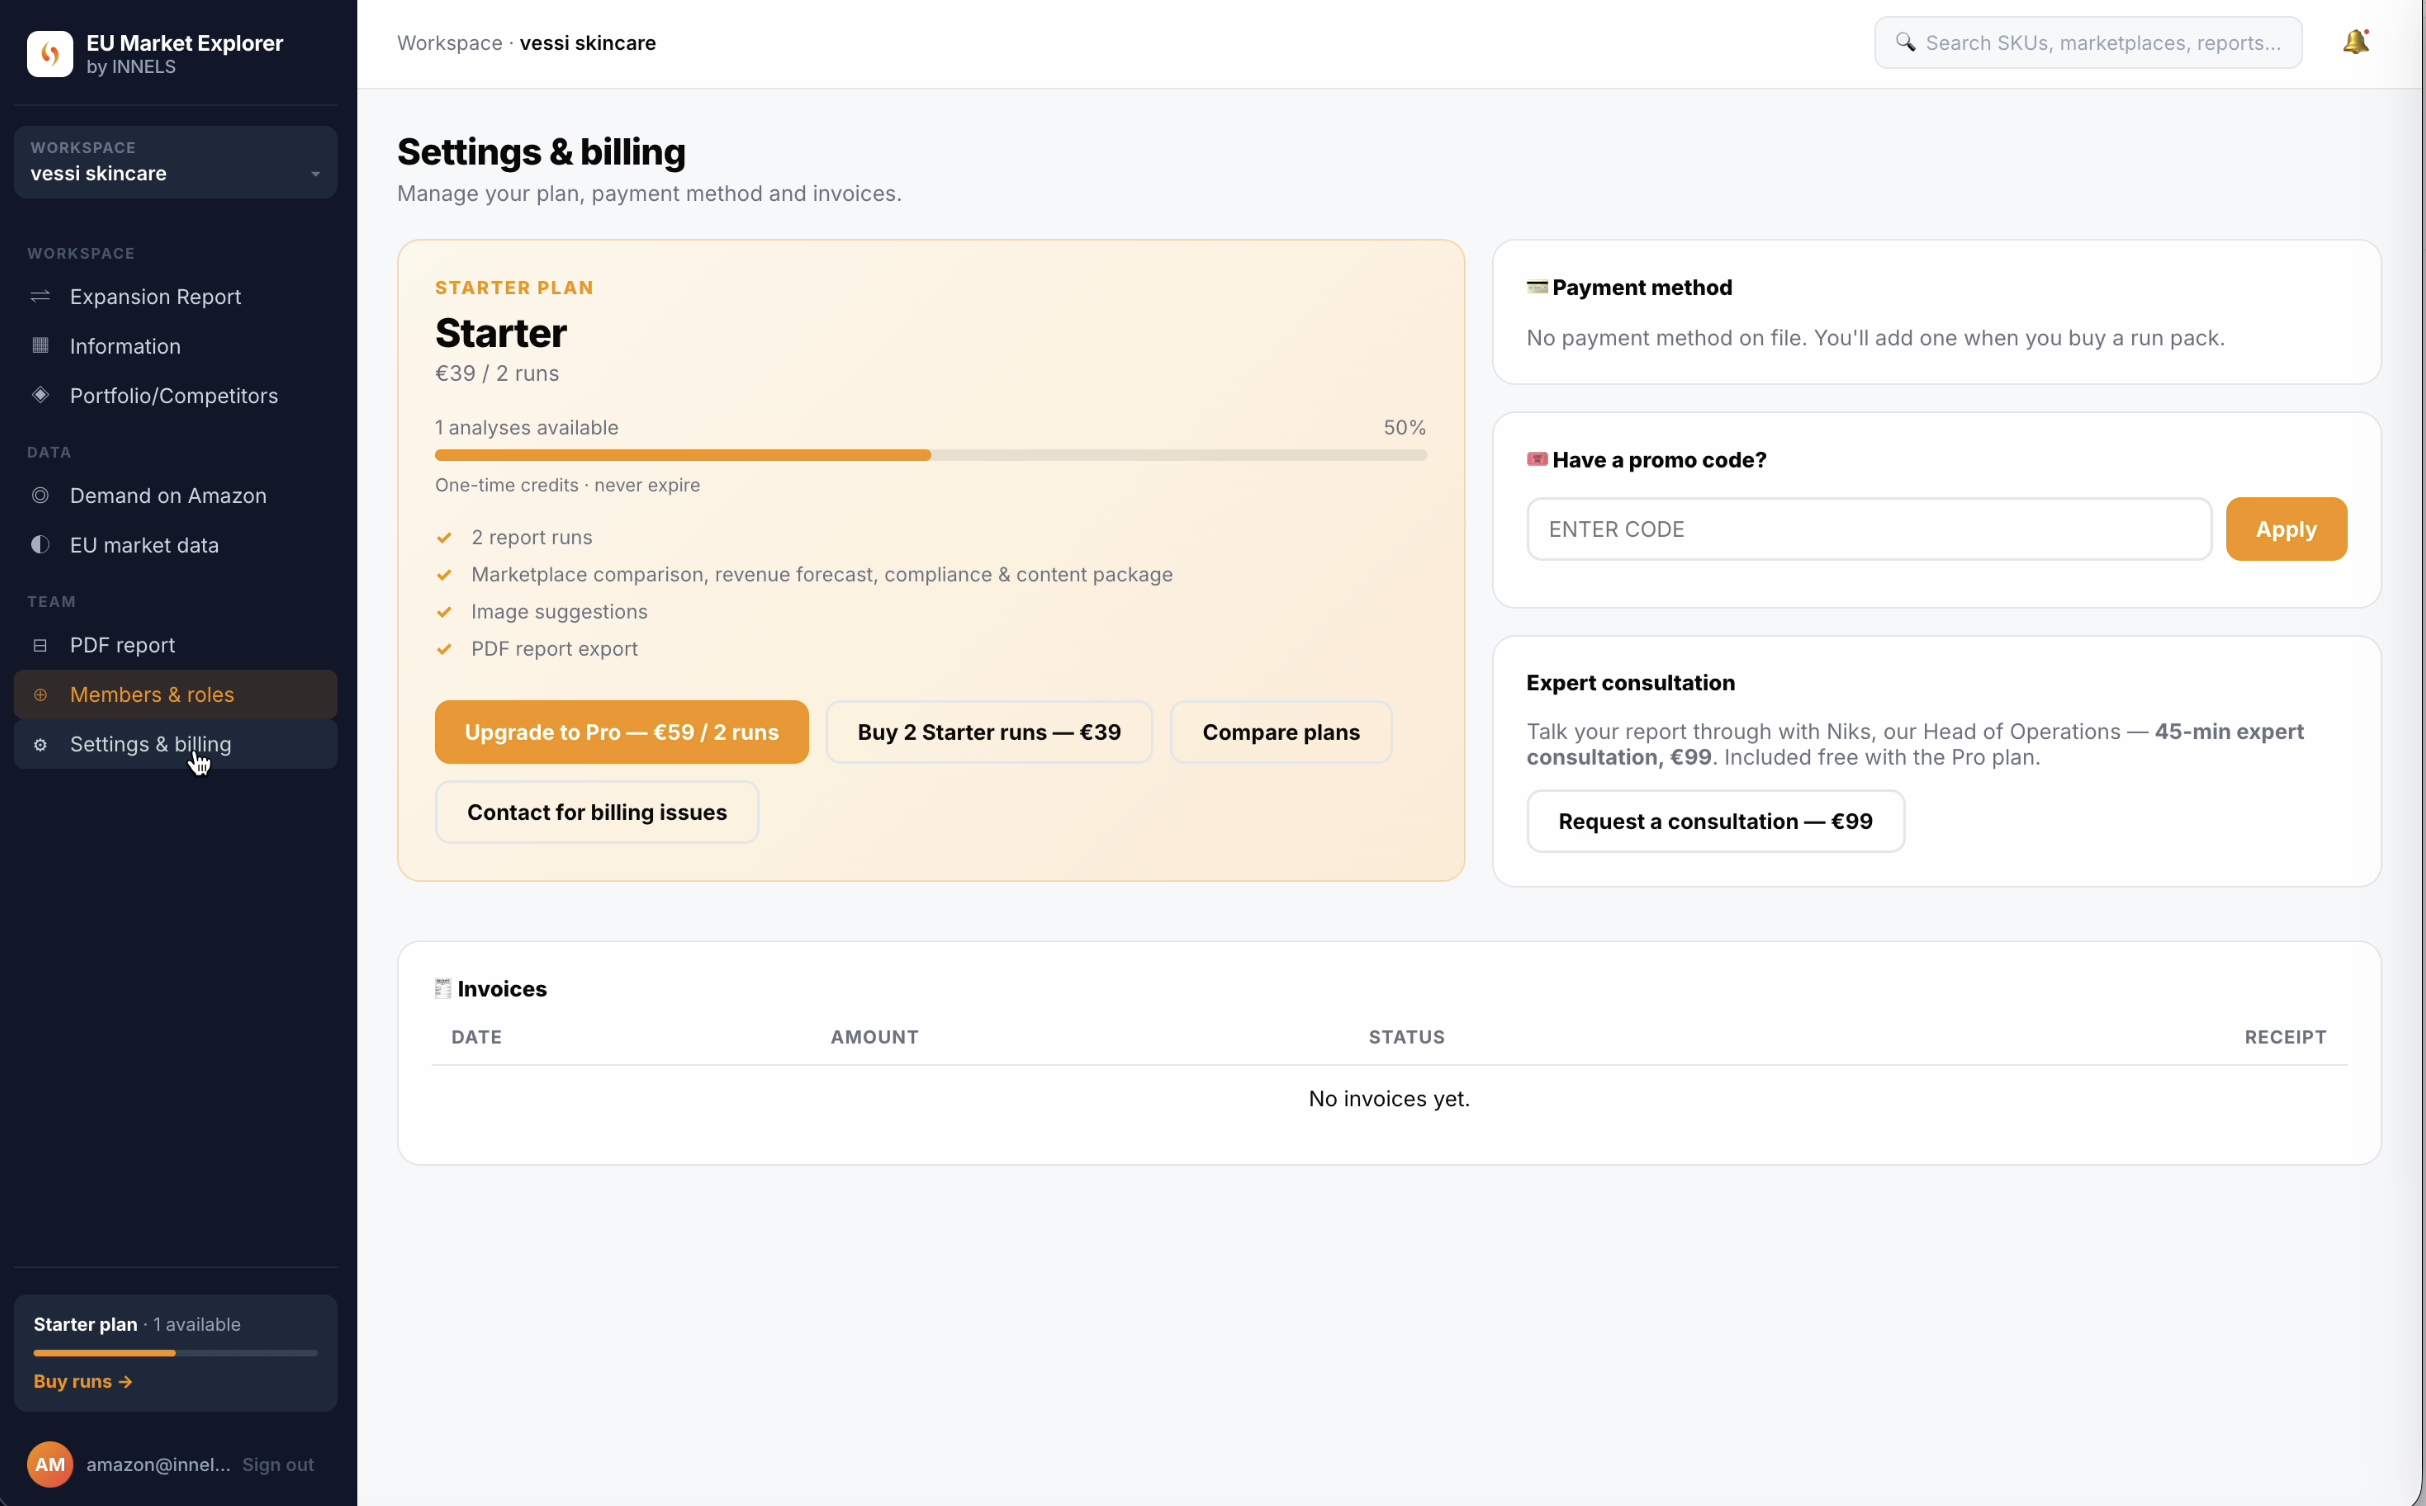2426x1506 pixels.
Task: Click the Demand on Amazon target icon
Action: pos(40,495)
